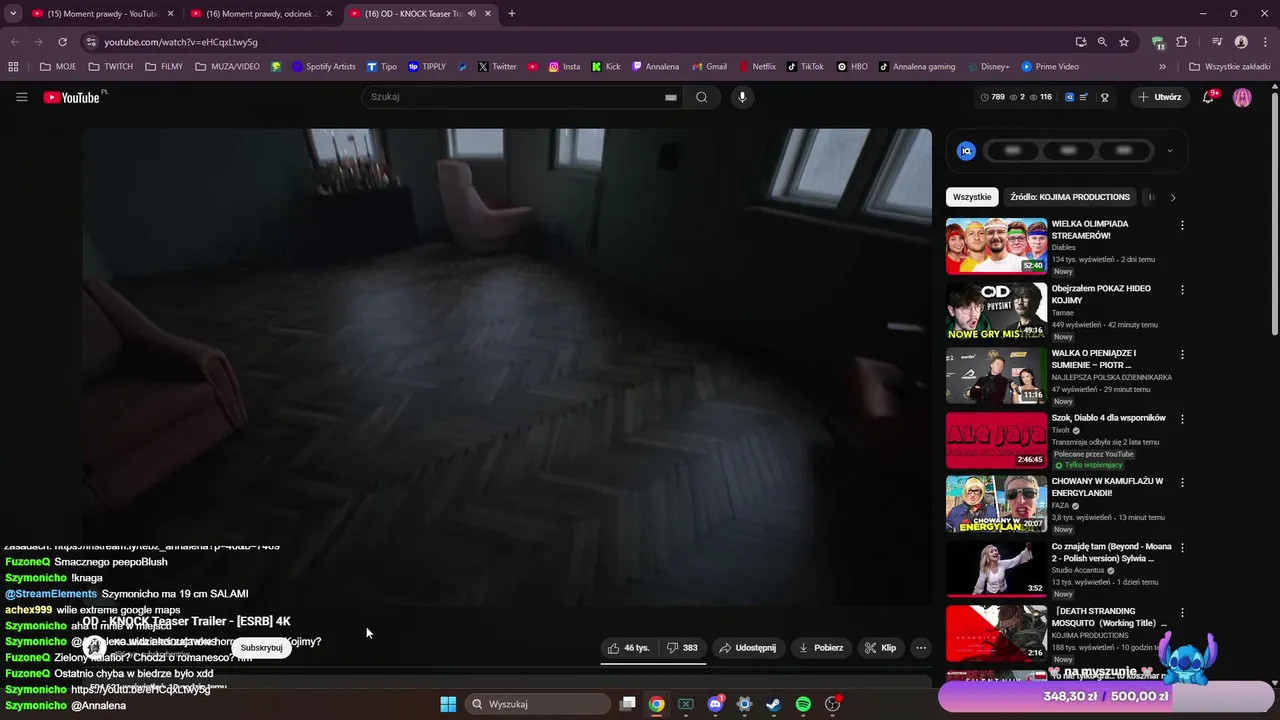Viewport: 1280px width, 720px height.
Task: Open the Chrome apps grid shortcut
Action: pos(13,67)
